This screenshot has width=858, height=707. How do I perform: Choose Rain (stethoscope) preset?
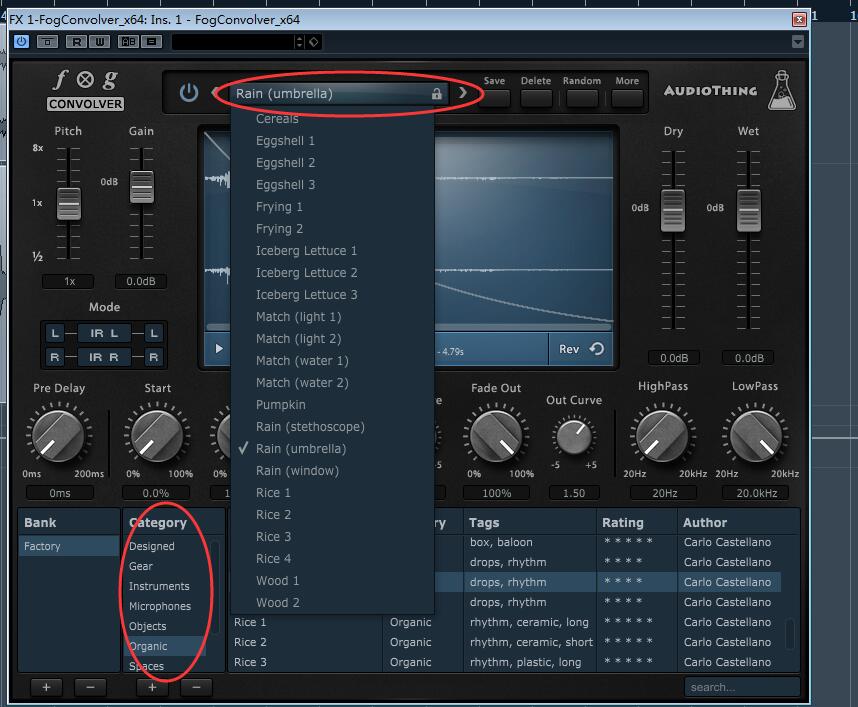332,427
